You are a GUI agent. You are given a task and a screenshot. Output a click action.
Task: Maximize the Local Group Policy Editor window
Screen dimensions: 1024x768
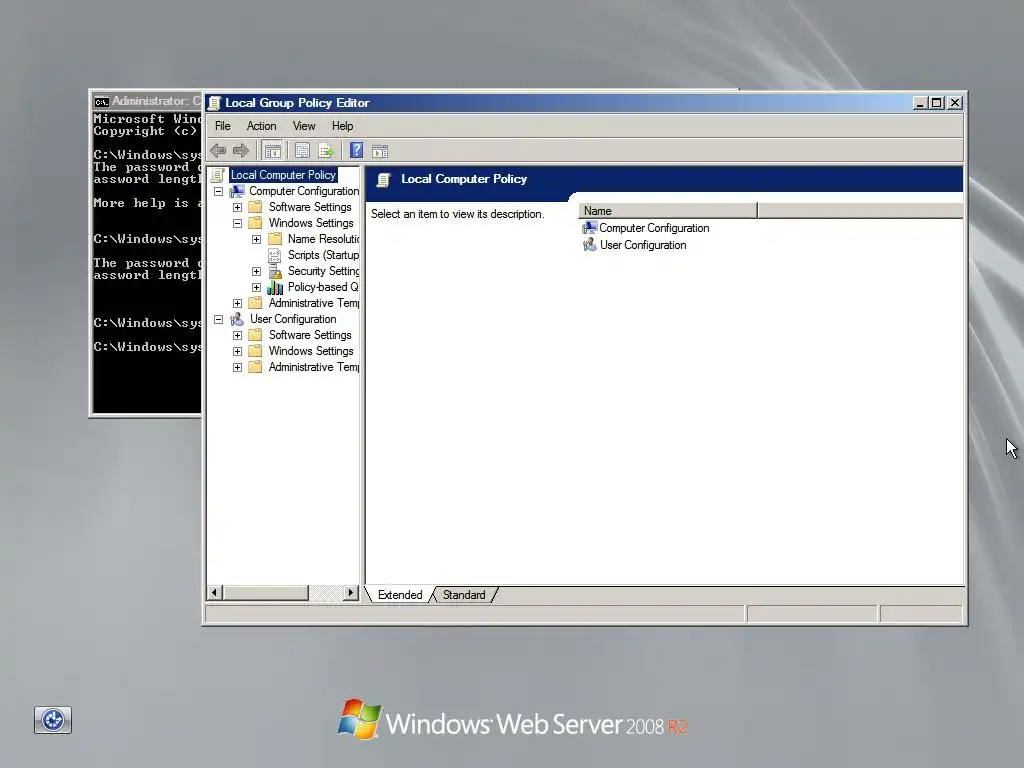[x=936, y=103]
